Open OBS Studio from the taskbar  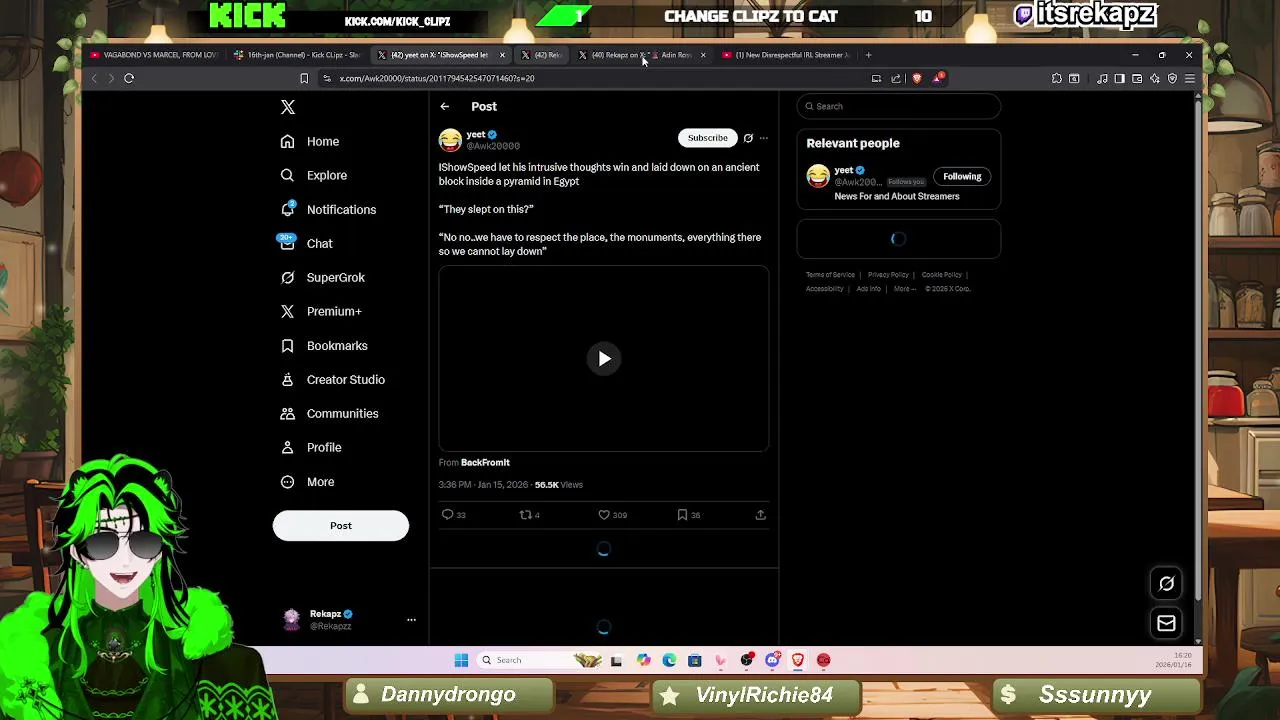(x=747, y=660)
